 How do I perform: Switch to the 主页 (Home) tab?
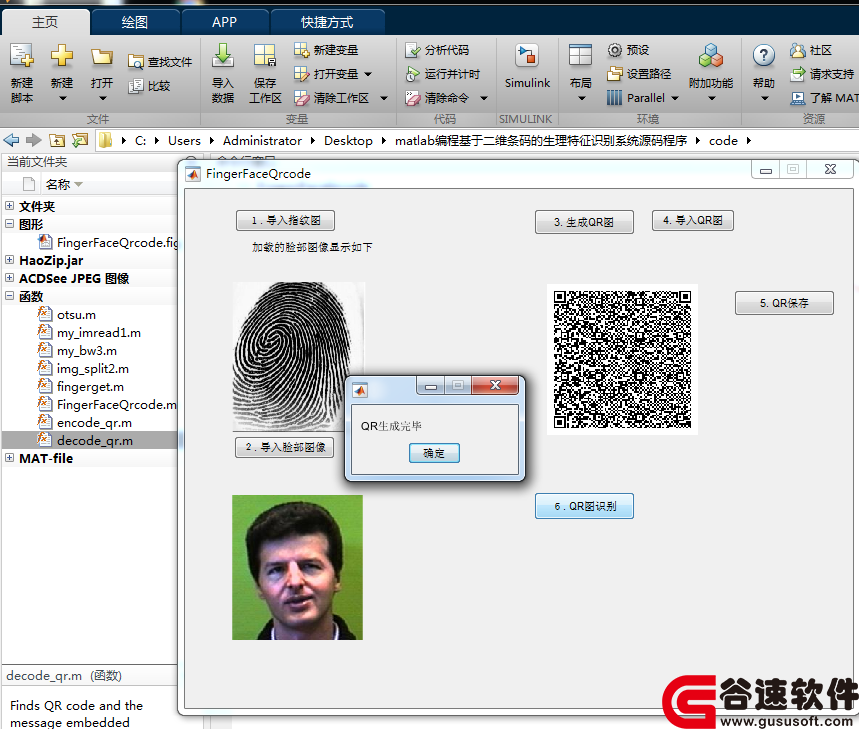coord(45,22)
